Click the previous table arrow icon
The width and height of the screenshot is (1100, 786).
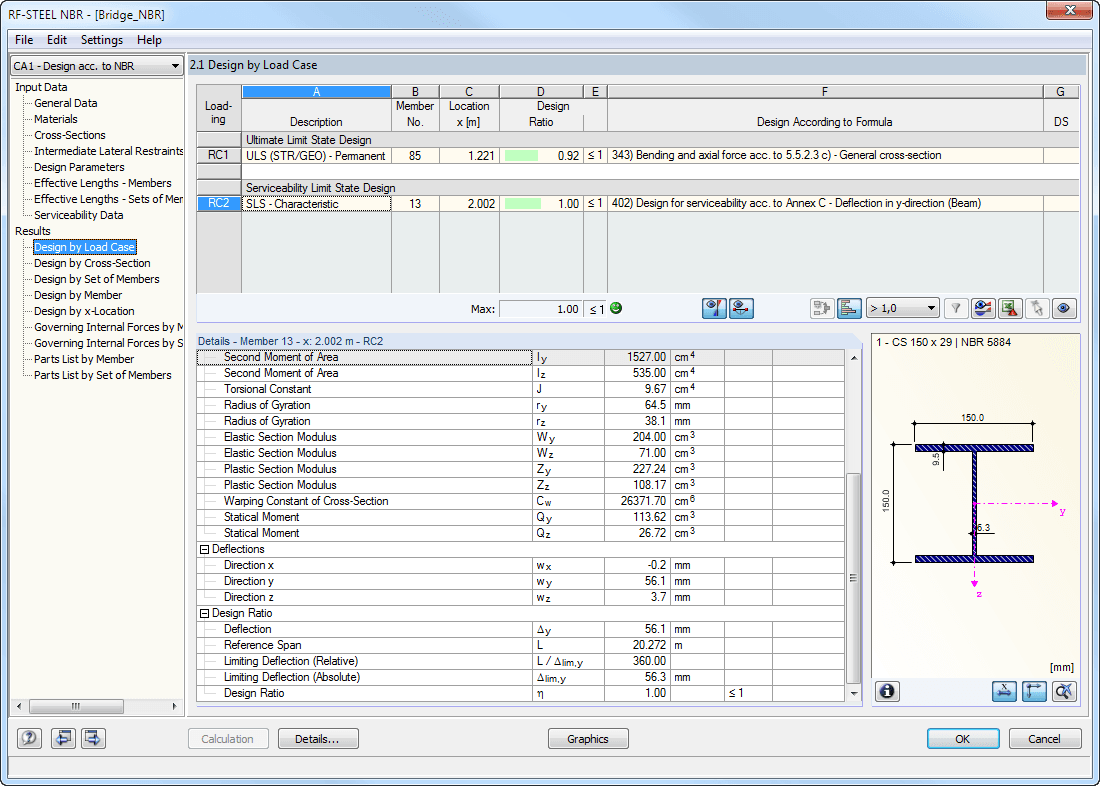click(x=63, y=738)
